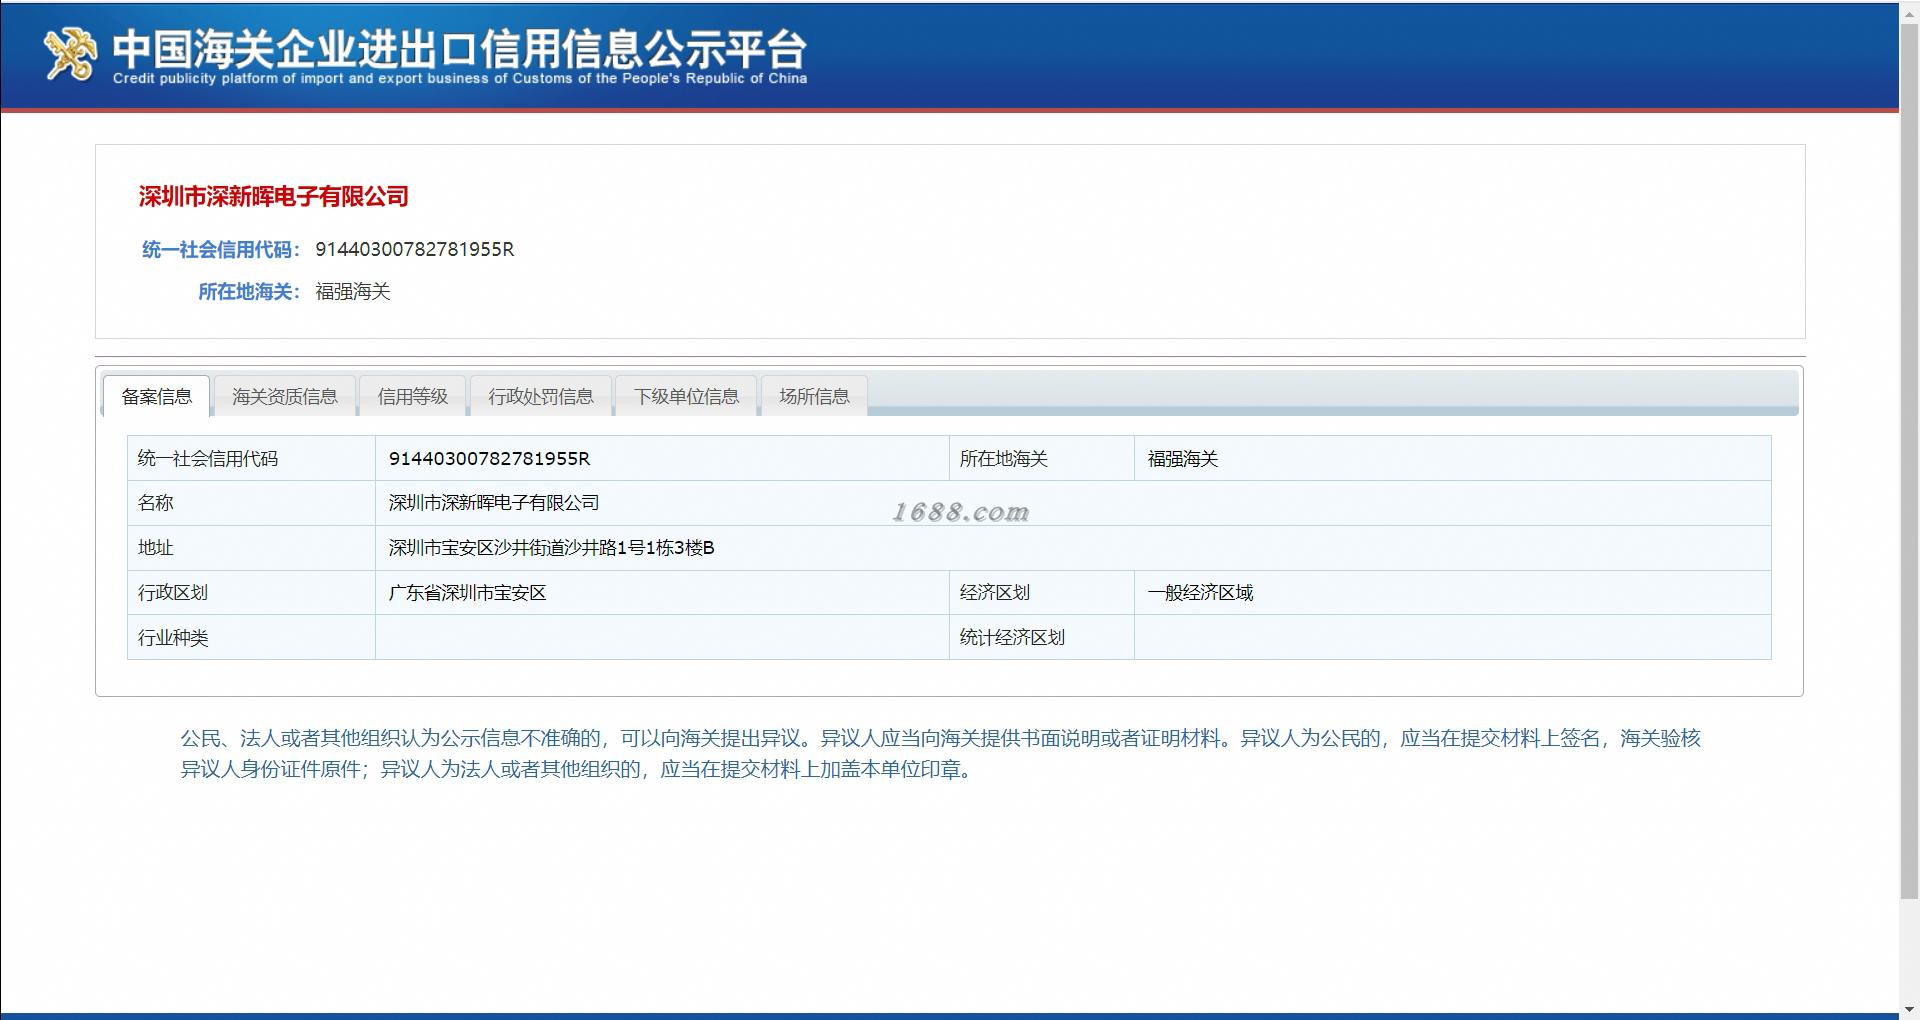Click the 统一社会信用代码 table header cell
Screen dimensions: 1920x1020
click(251, 458)
